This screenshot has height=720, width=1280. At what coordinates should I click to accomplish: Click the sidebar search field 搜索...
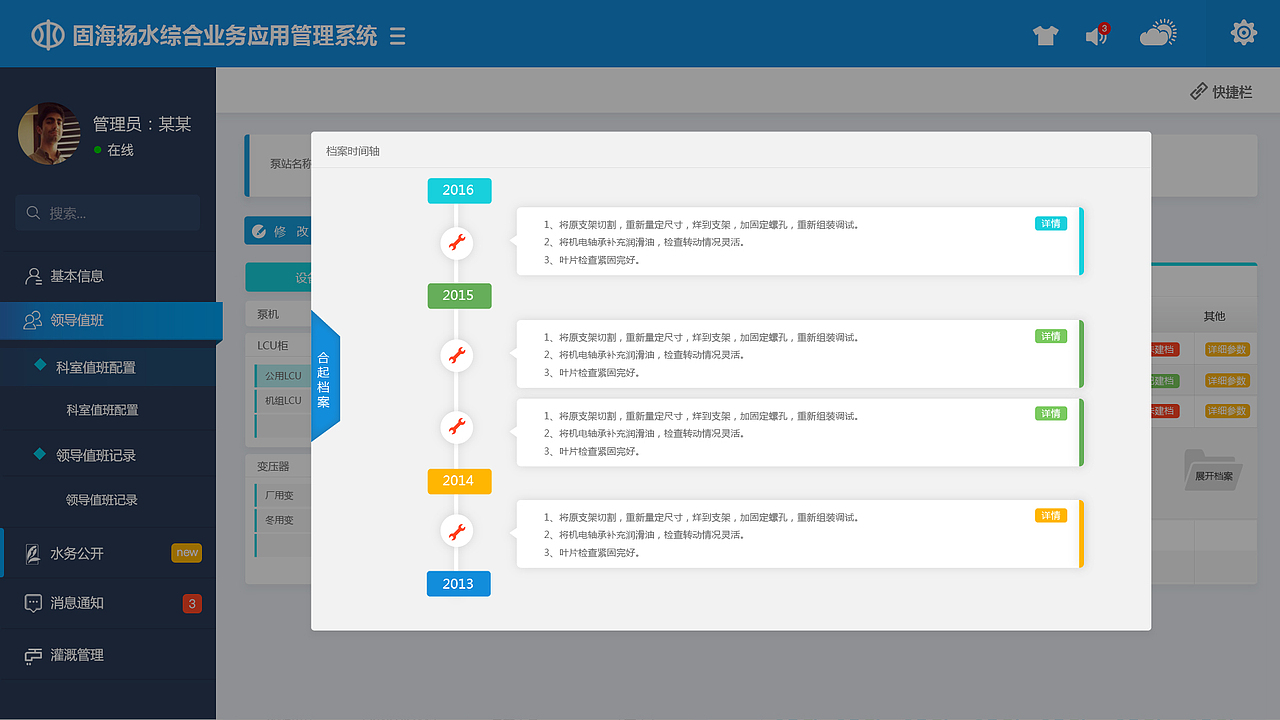tap(108, 213)
